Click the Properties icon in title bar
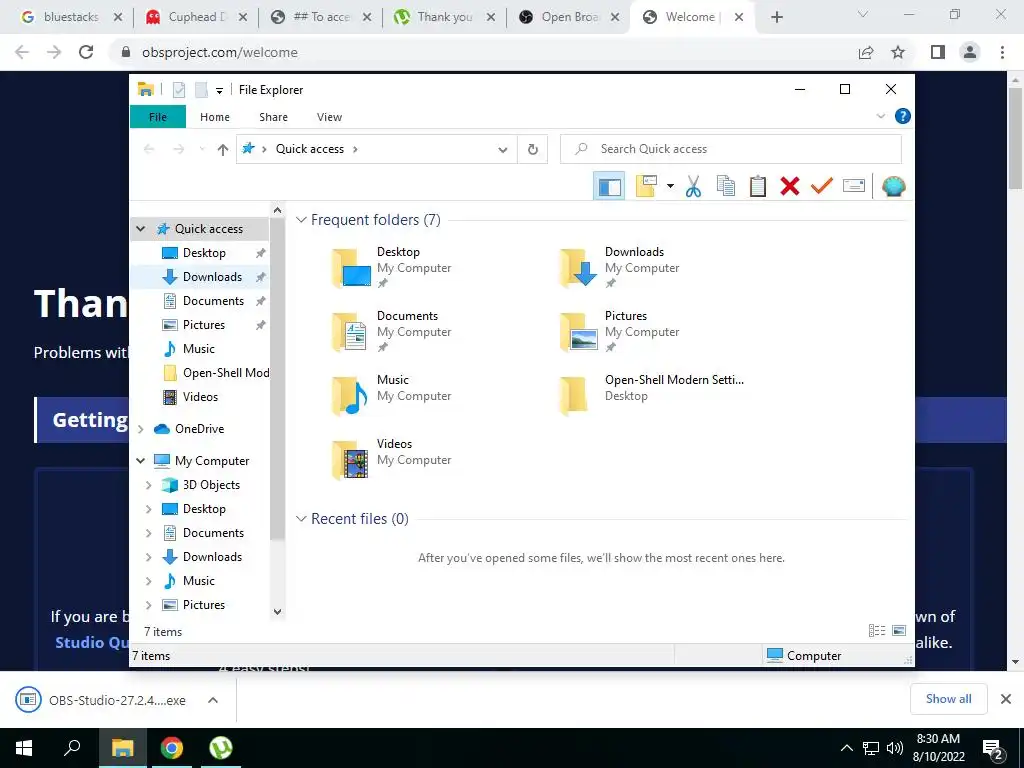 point(178,90)
